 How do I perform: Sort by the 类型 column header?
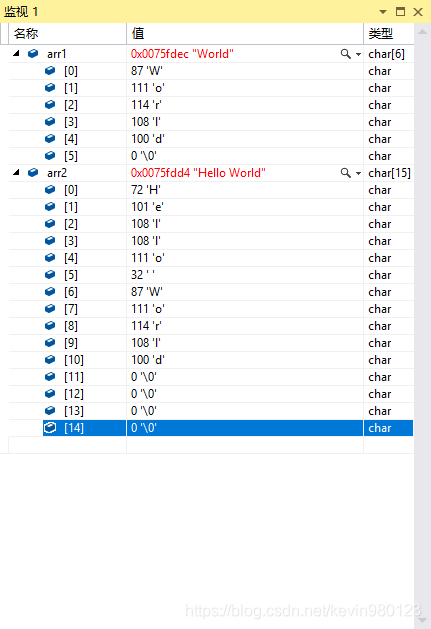click(x=389, y=33)
